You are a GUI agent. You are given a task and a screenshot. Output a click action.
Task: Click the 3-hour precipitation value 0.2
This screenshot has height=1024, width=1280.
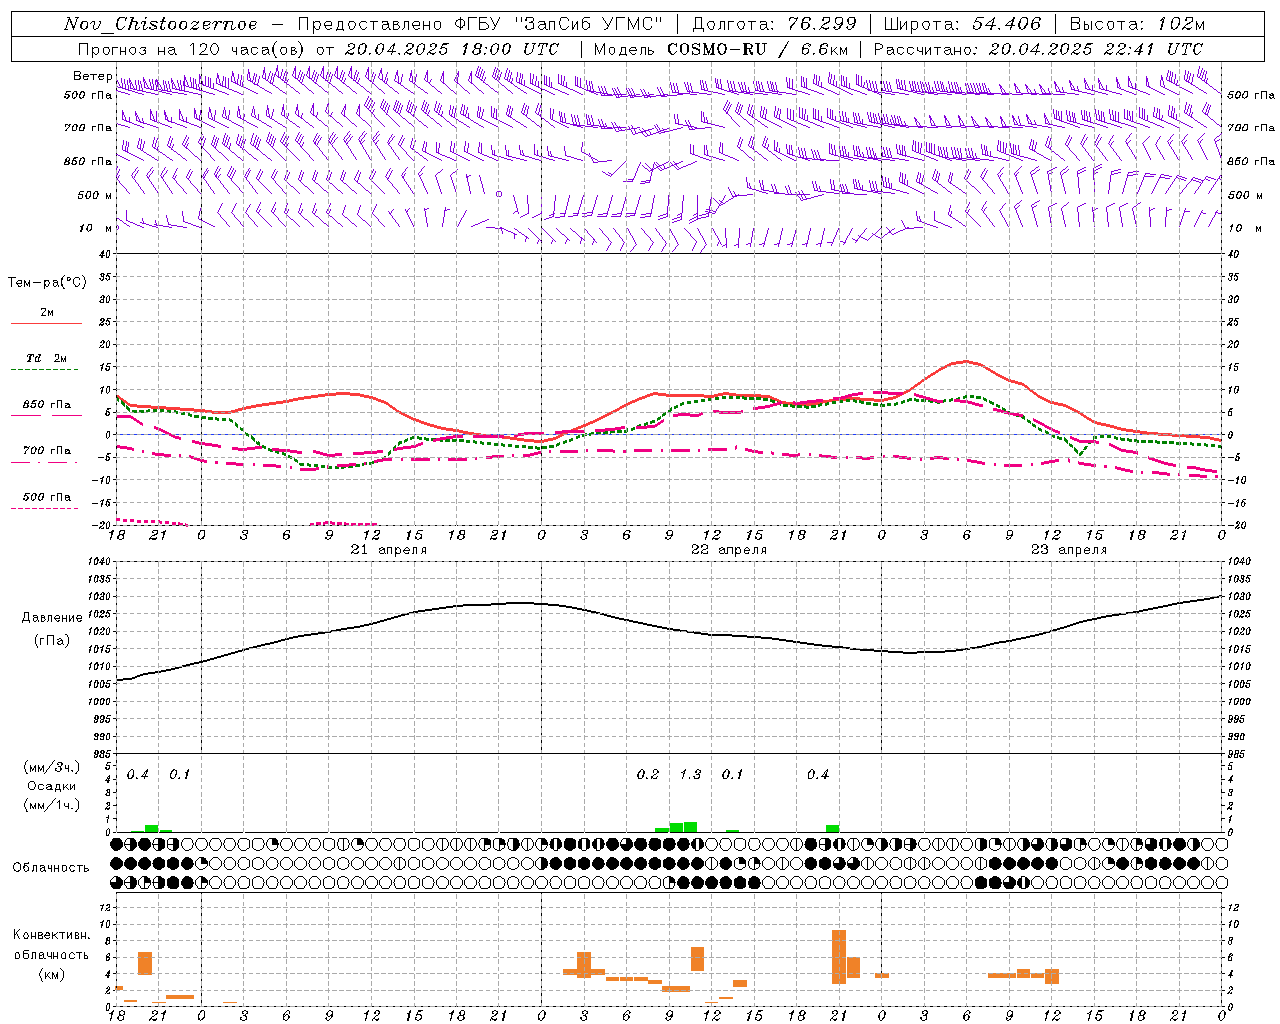tap(648, 775)
